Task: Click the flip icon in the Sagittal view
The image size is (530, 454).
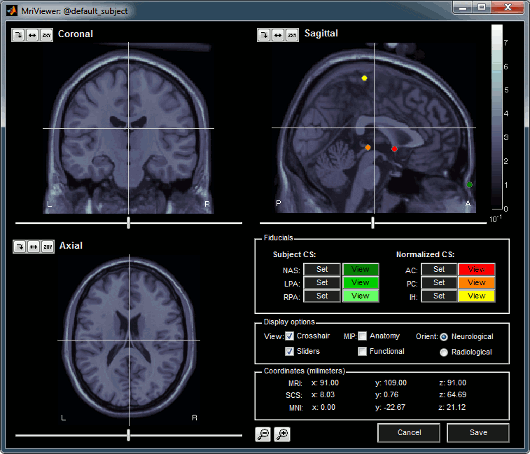Action: 278,34
